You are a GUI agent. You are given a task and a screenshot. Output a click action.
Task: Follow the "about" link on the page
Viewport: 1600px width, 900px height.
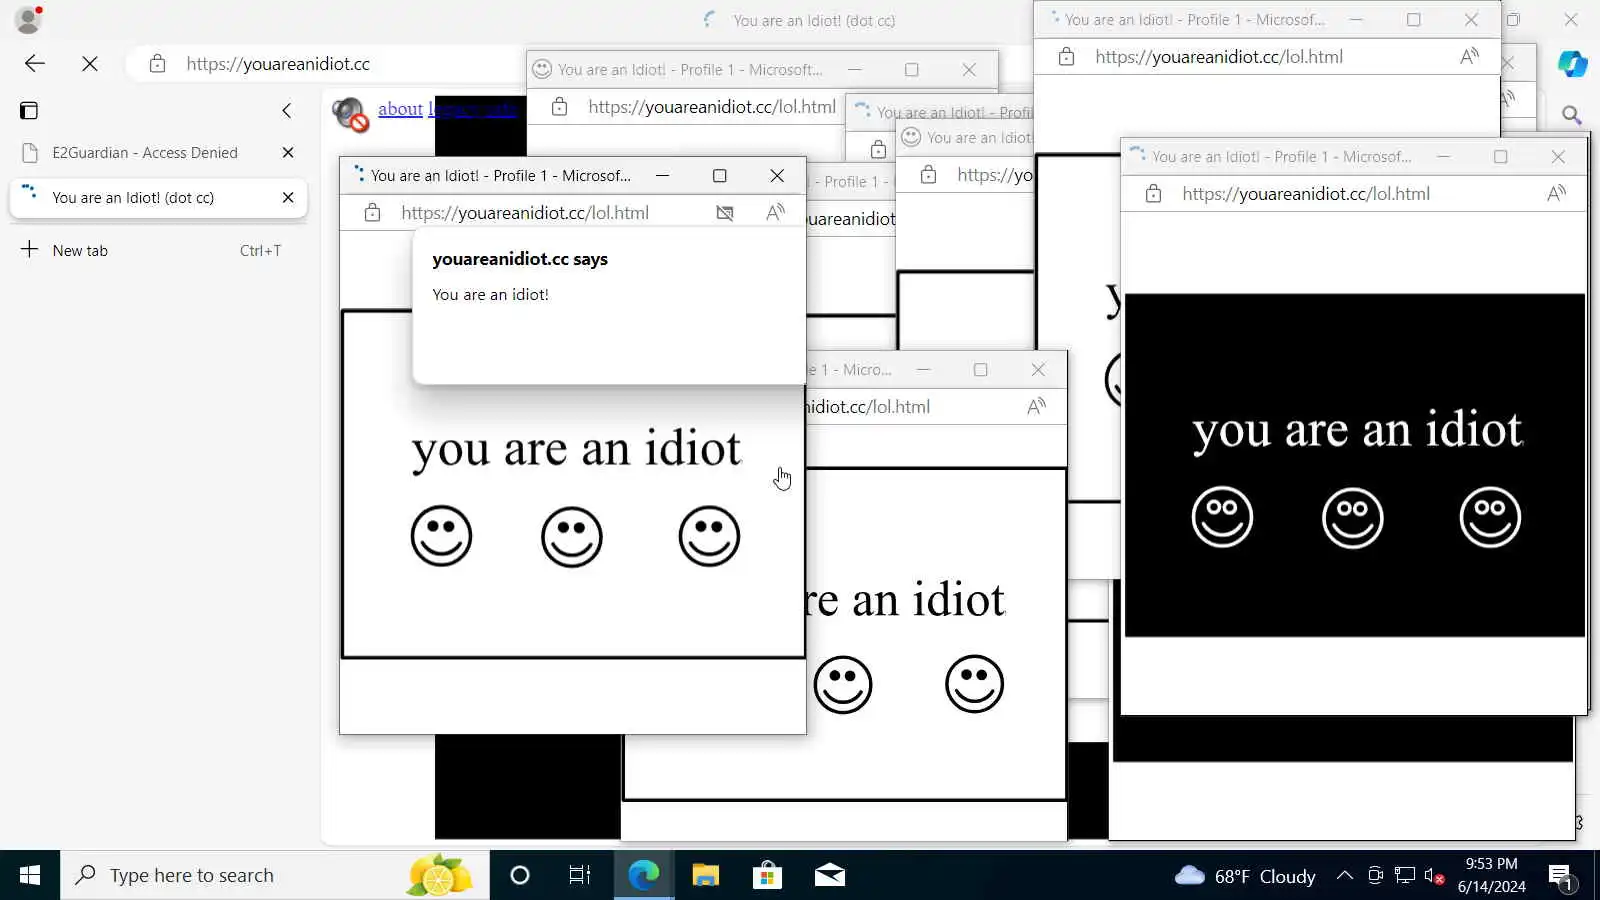pos(400,109)
